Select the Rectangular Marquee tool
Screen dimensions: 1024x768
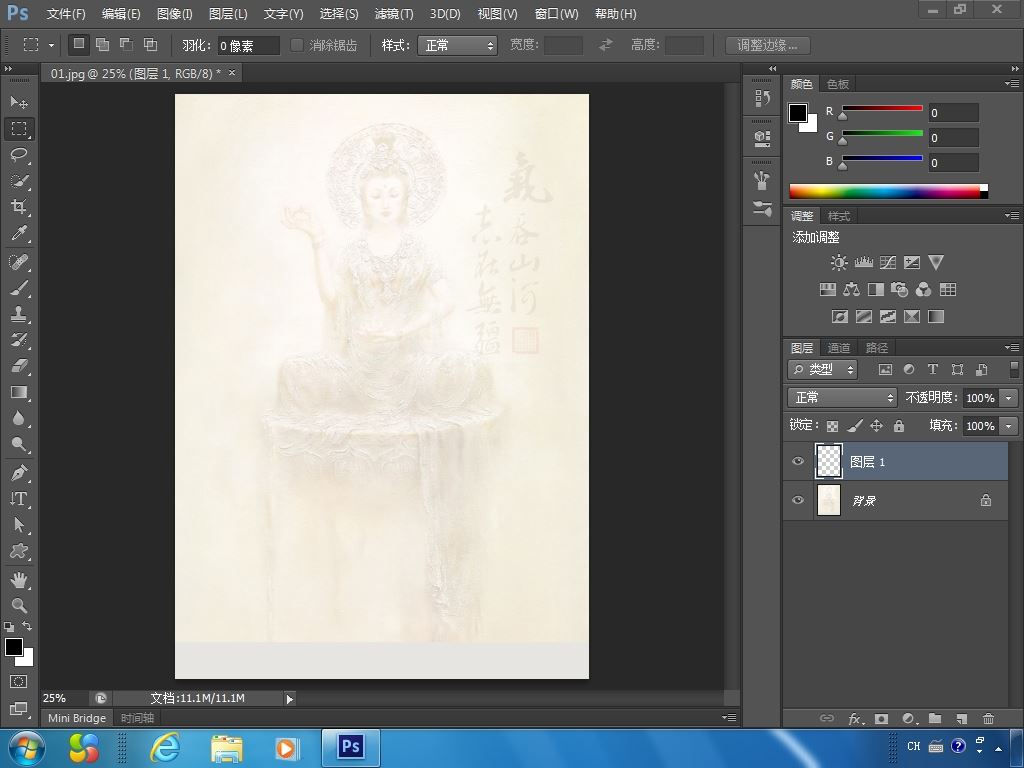pyautogui.click(x=19, y=129)
